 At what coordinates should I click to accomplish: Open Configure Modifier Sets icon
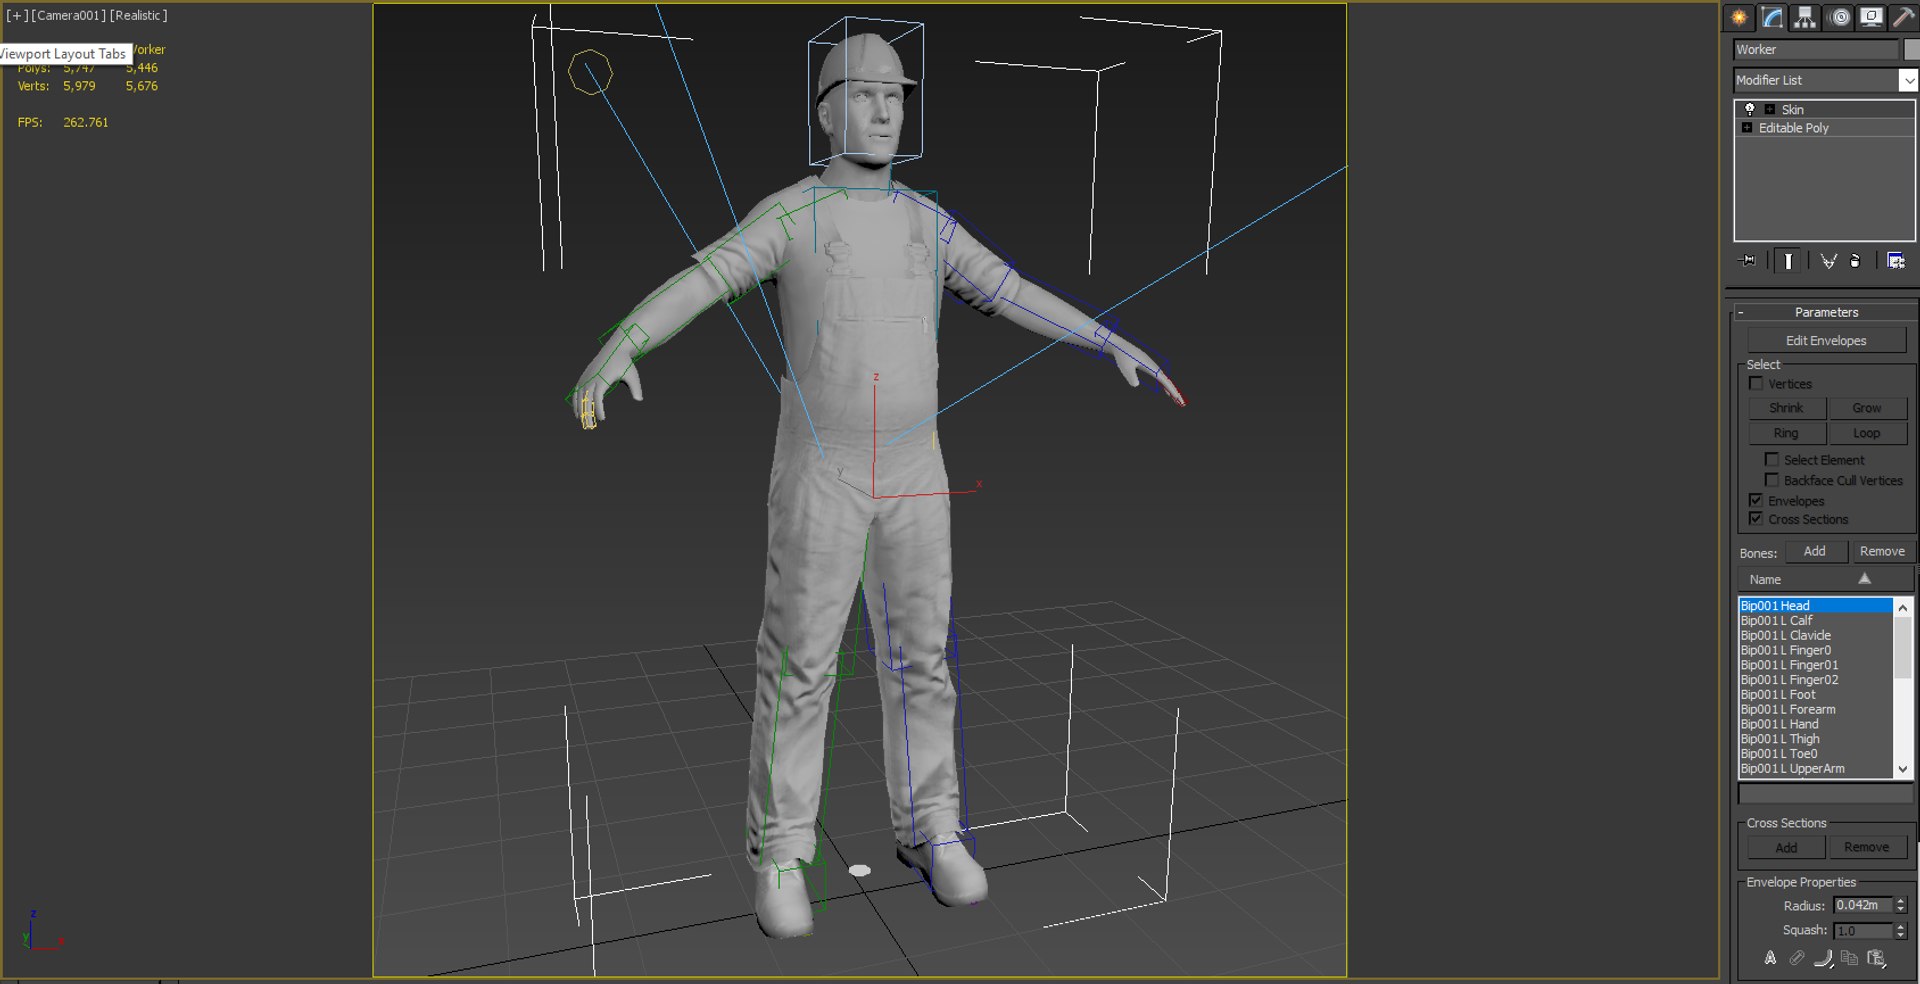click(1896, 261)
